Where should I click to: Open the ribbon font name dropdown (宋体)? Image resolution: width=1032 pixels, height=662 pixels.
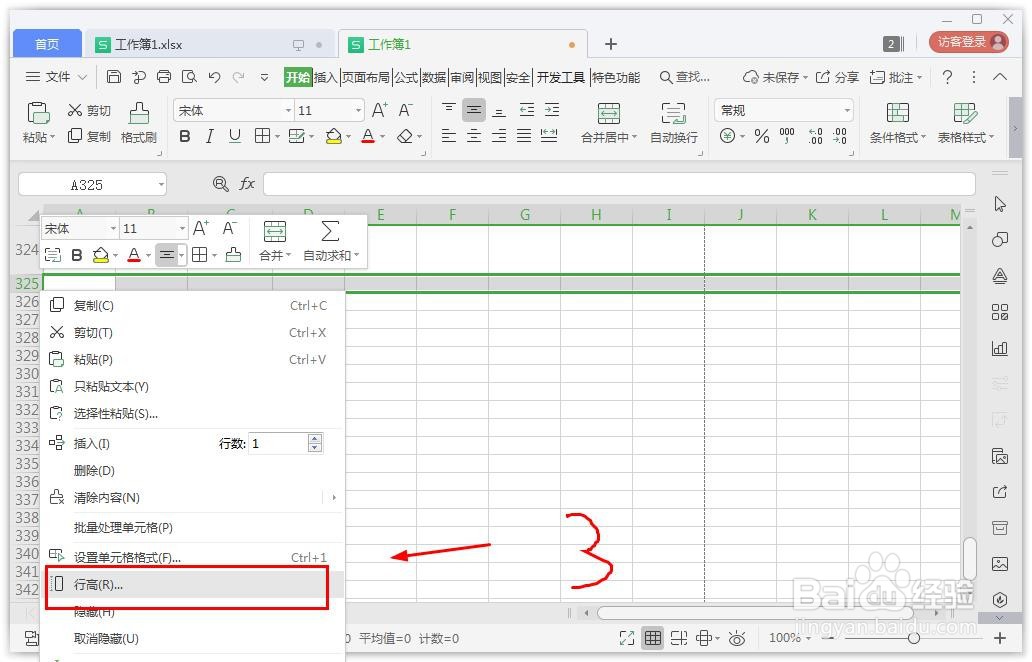pos(288,111)
